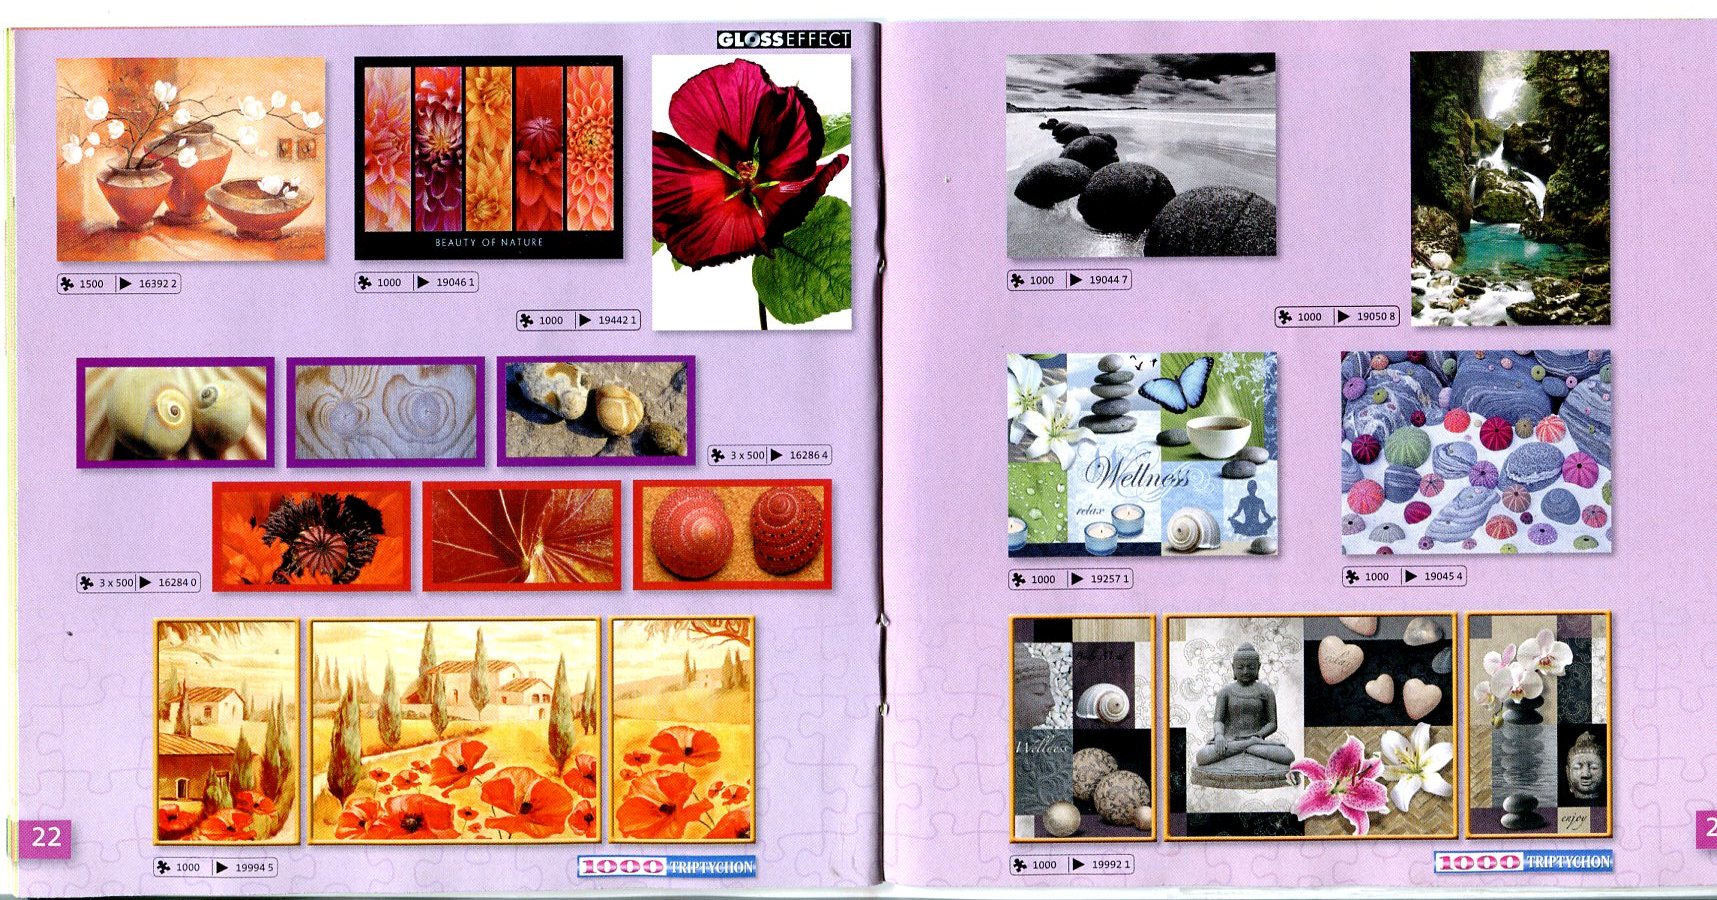Click the 1000 Triptychon logo under Buddha triptych
This screenshot has width=1717, height=900.
point(1523,861)
